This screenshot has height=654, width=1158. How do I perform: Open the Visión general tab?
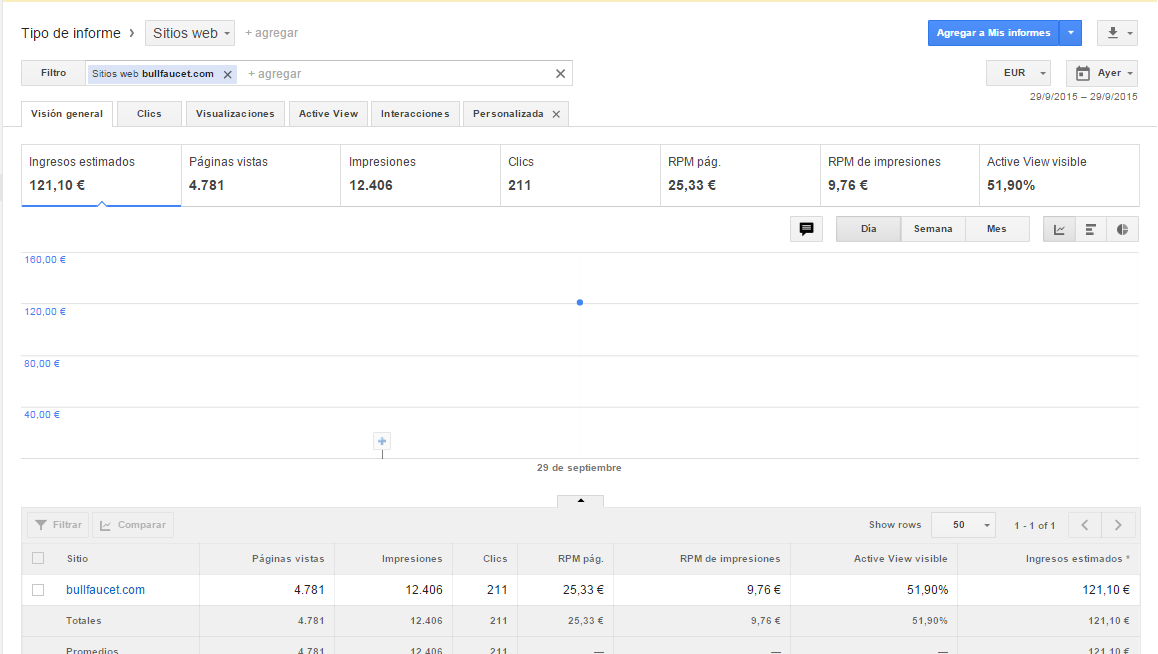(x=67, y=114)
